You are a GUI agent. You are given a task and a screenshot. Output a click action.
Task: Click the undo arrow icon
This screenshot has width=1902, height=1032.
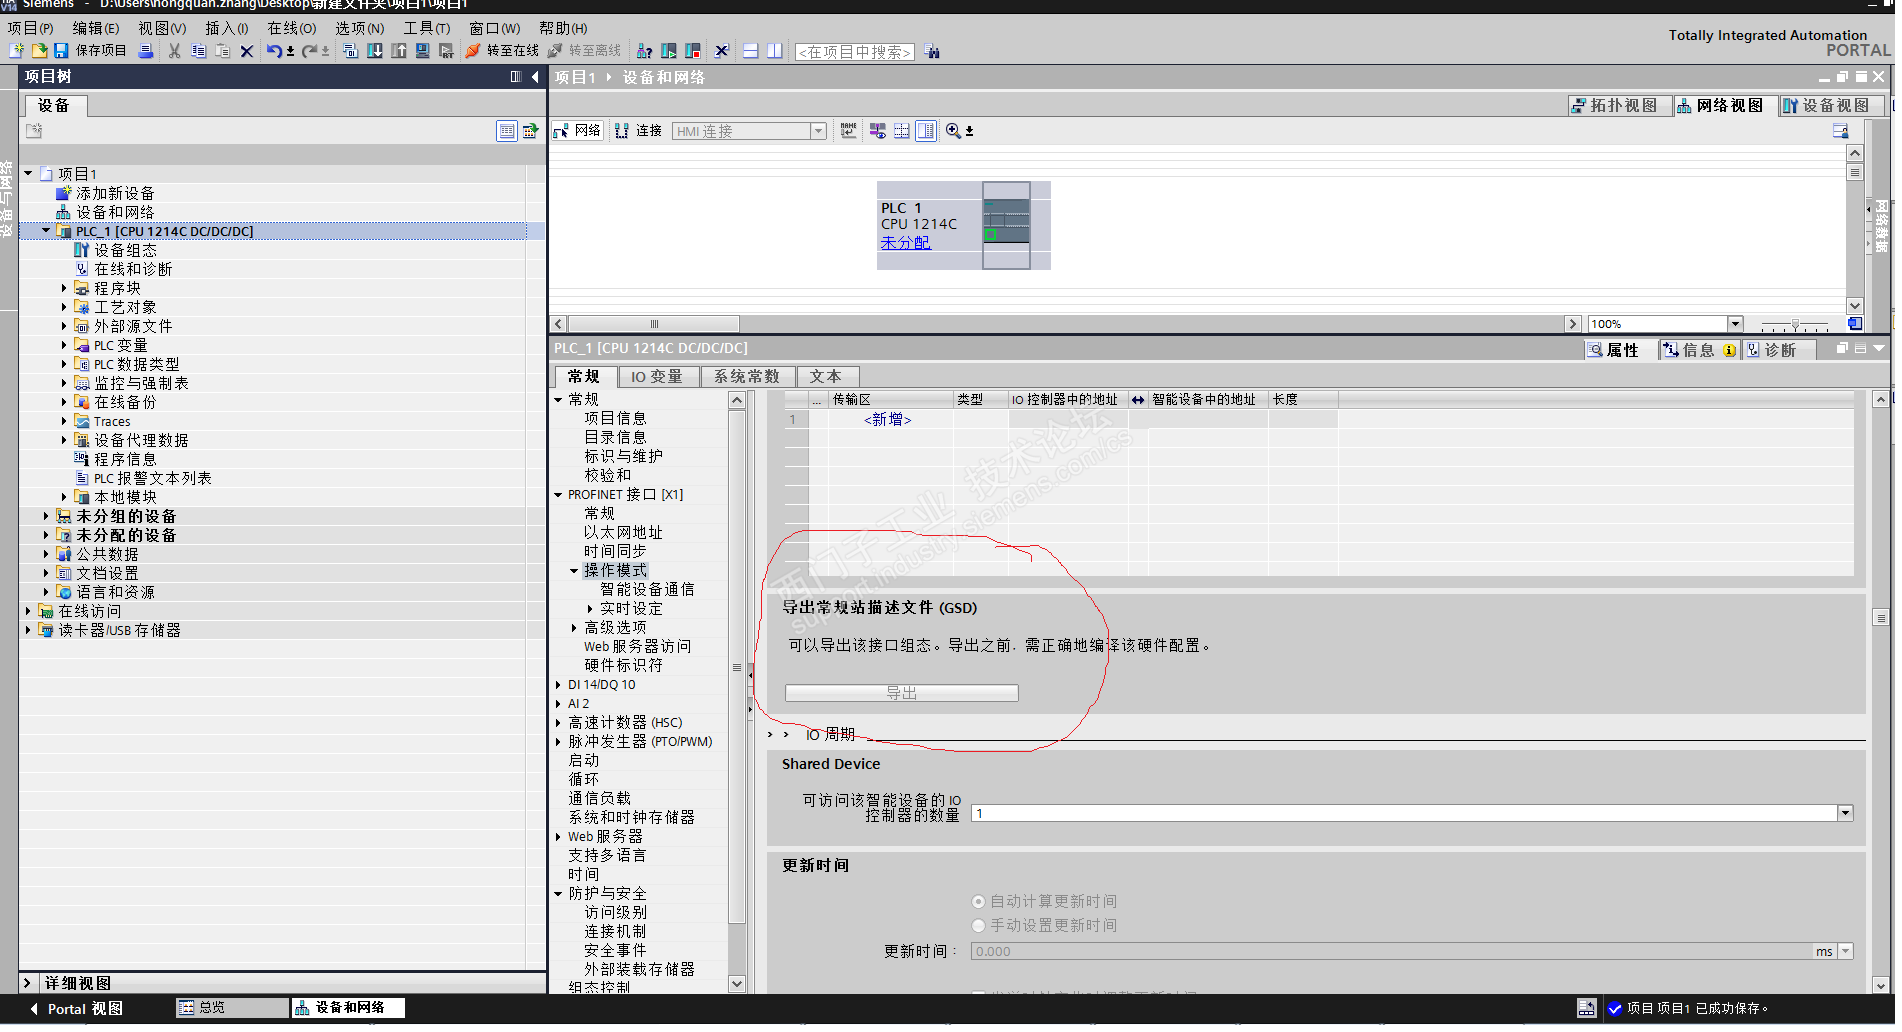(274, 51)
